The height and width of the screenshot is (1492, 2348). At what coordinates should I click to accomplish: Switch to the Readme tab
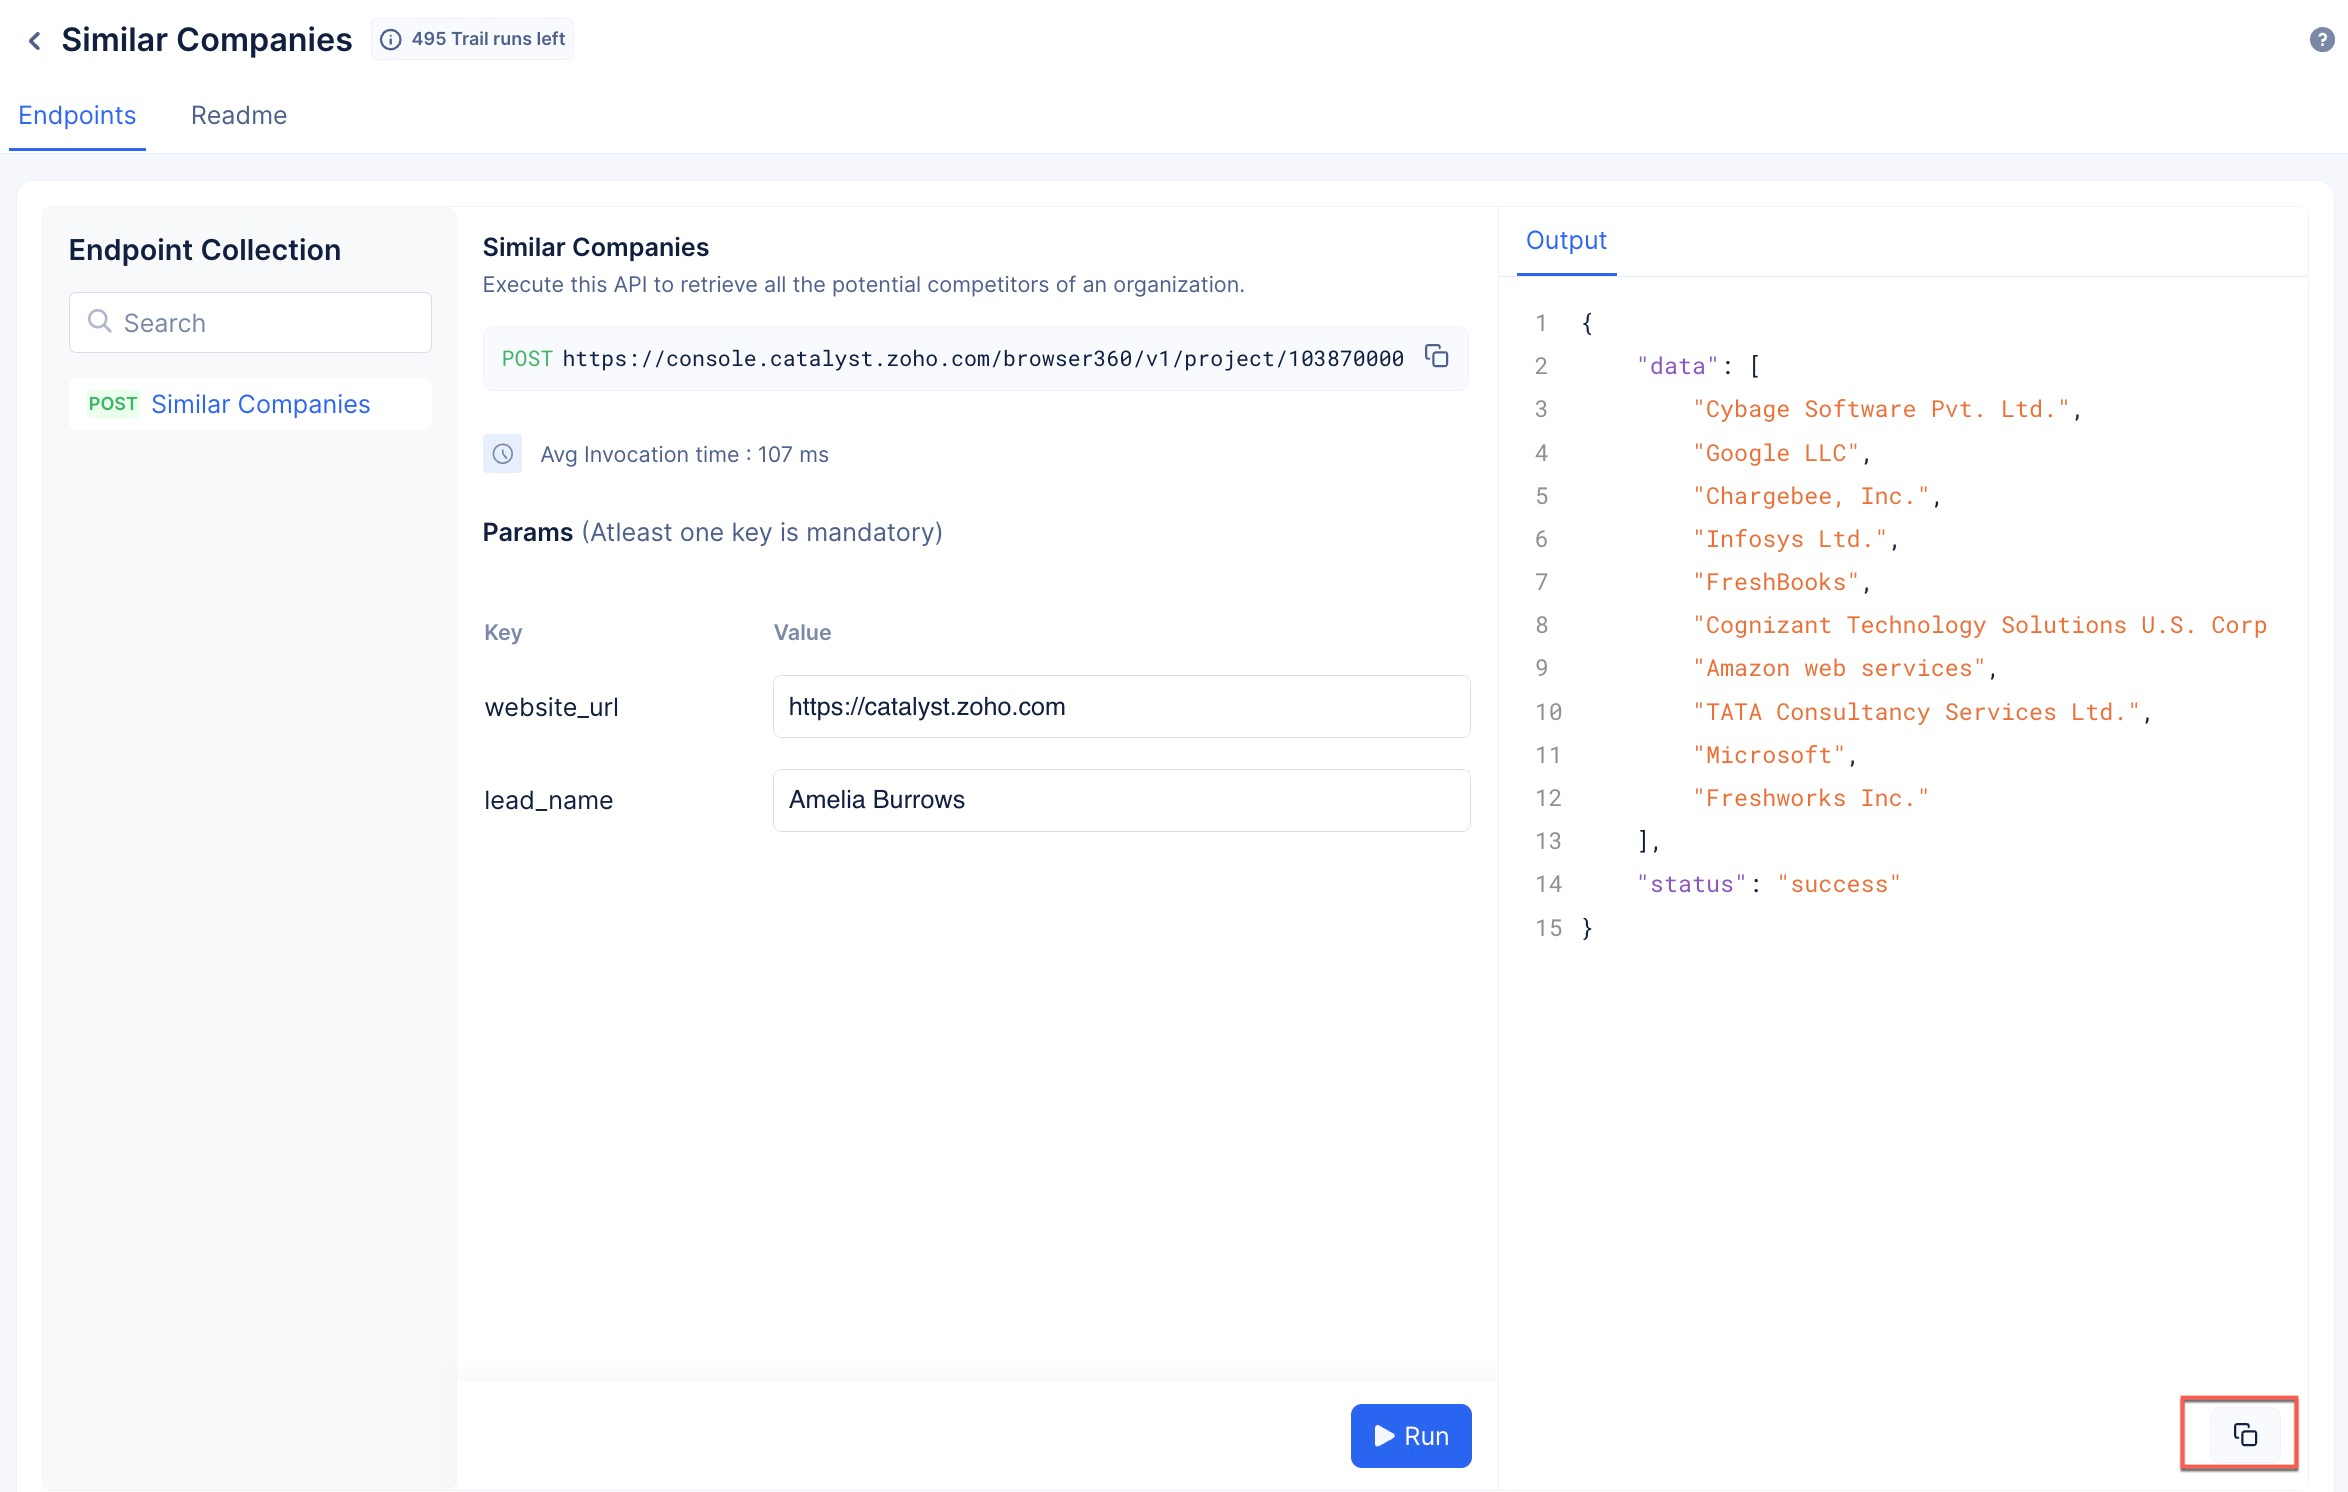pos(239,115)
